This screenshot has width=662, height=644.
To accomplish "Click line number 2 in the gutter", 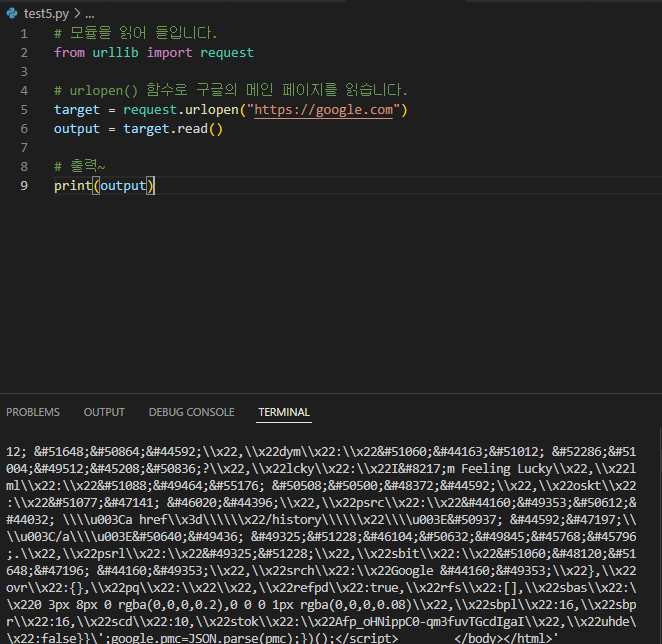I will point(24,53).
